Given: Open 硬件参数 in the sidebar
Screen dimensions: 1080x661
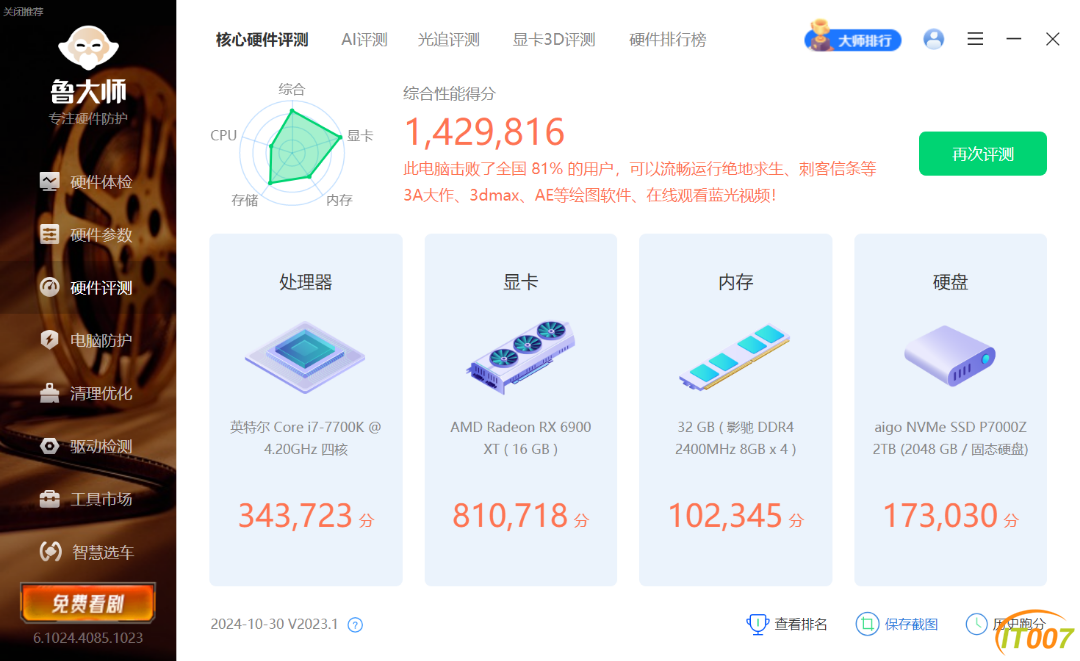Looking at the screenshot, I should (86, 235).
